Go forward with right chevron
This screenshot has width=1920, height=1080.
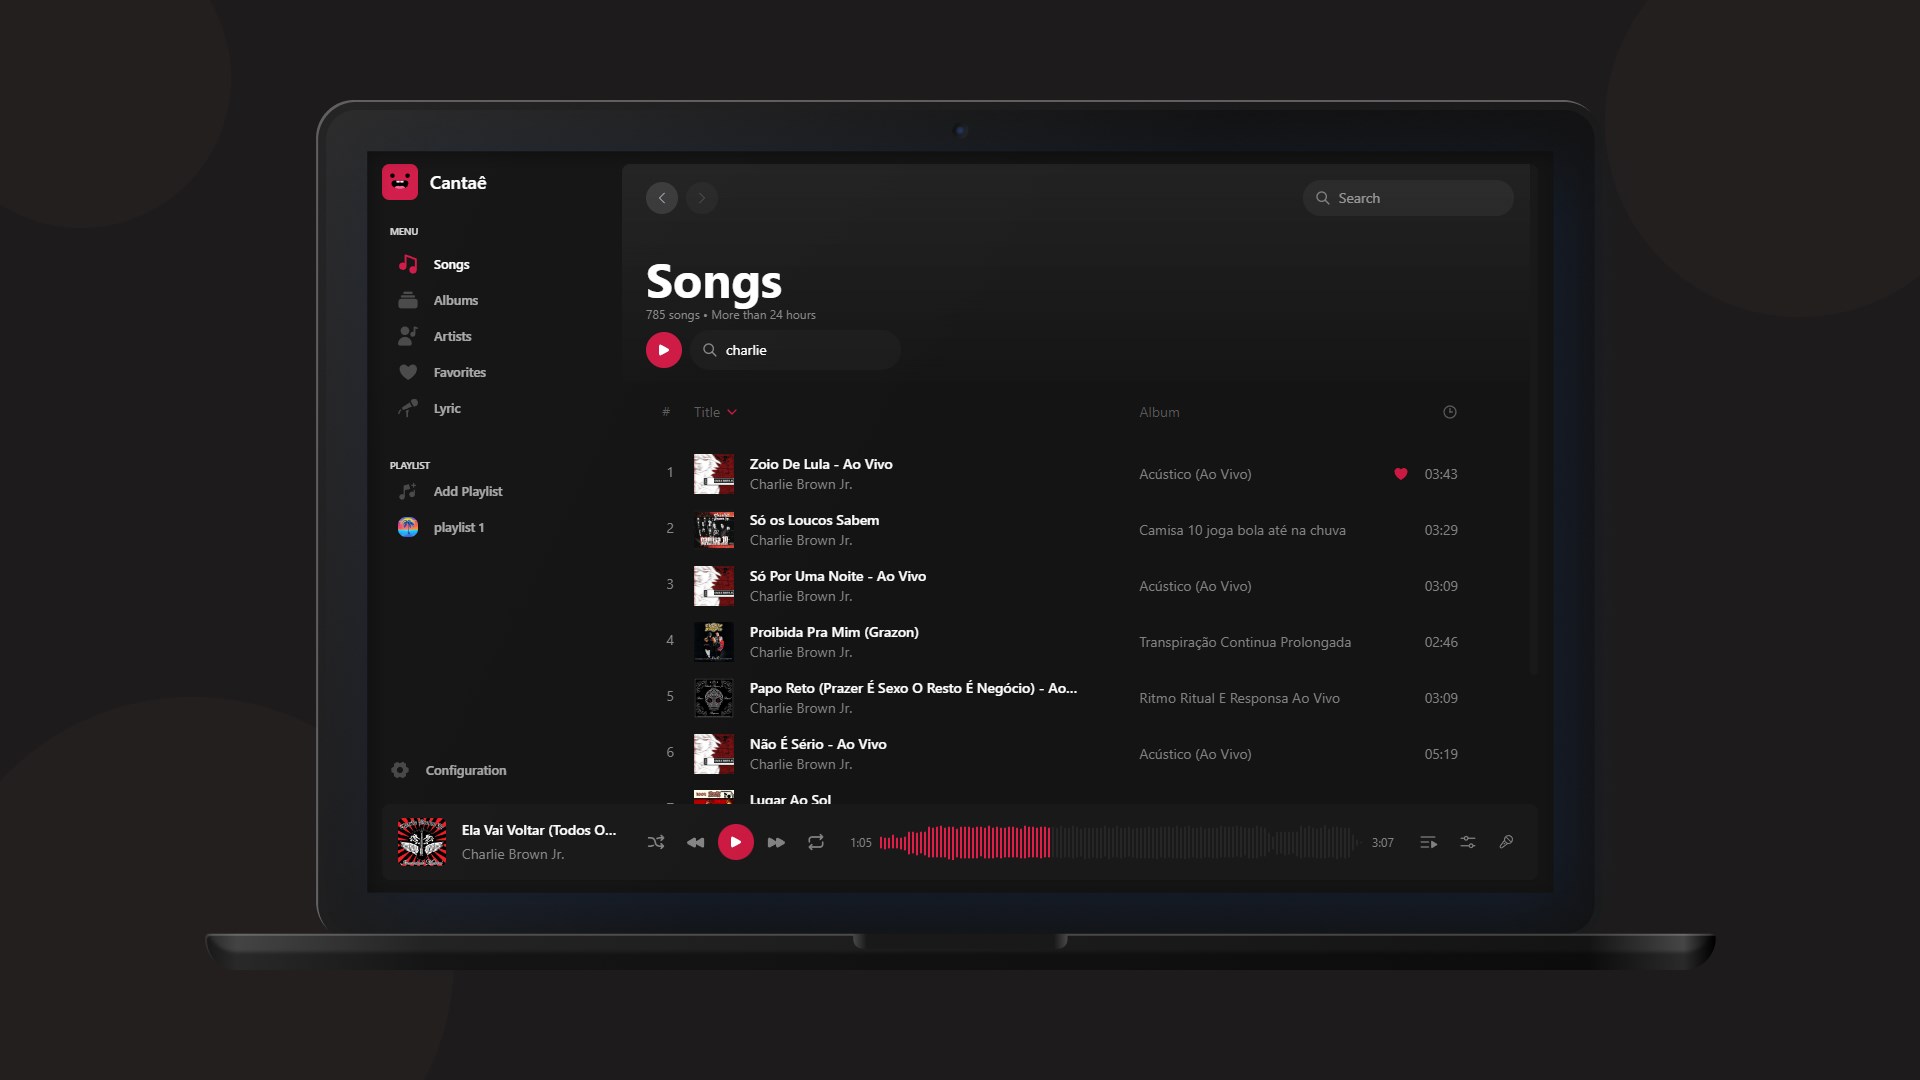coord(702,198)
